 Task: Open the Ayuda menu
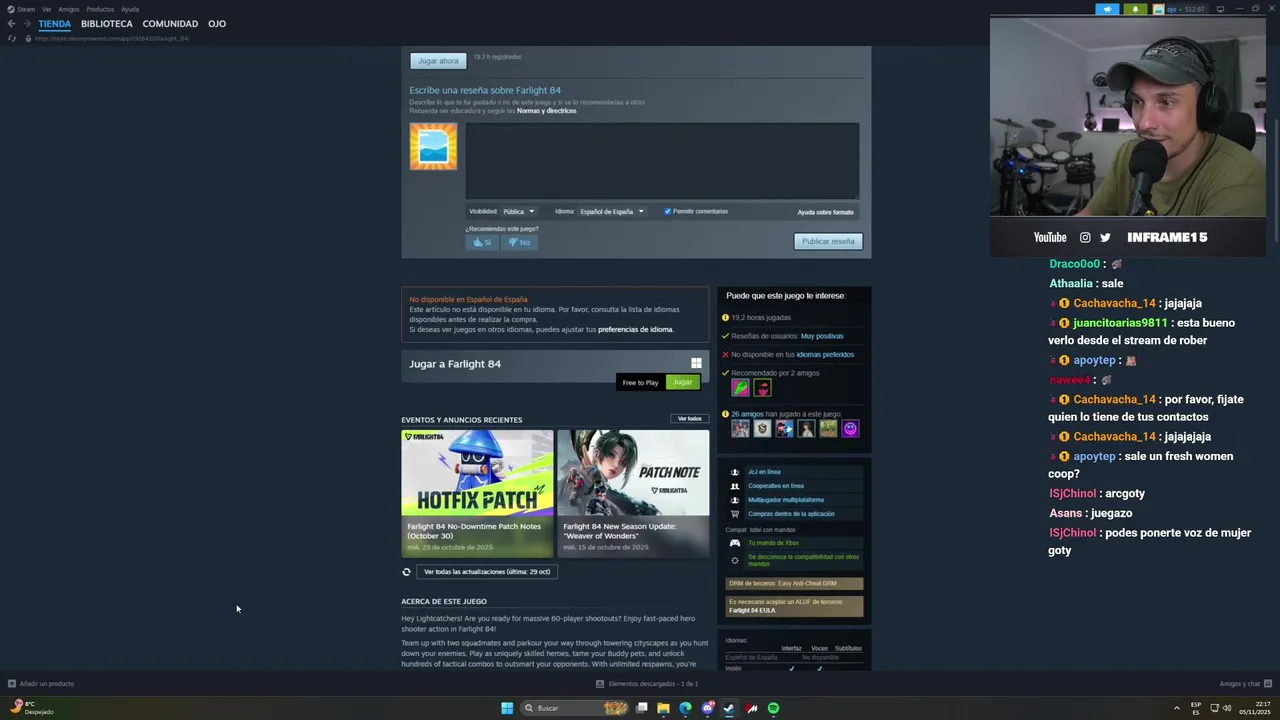click(130, 9)
